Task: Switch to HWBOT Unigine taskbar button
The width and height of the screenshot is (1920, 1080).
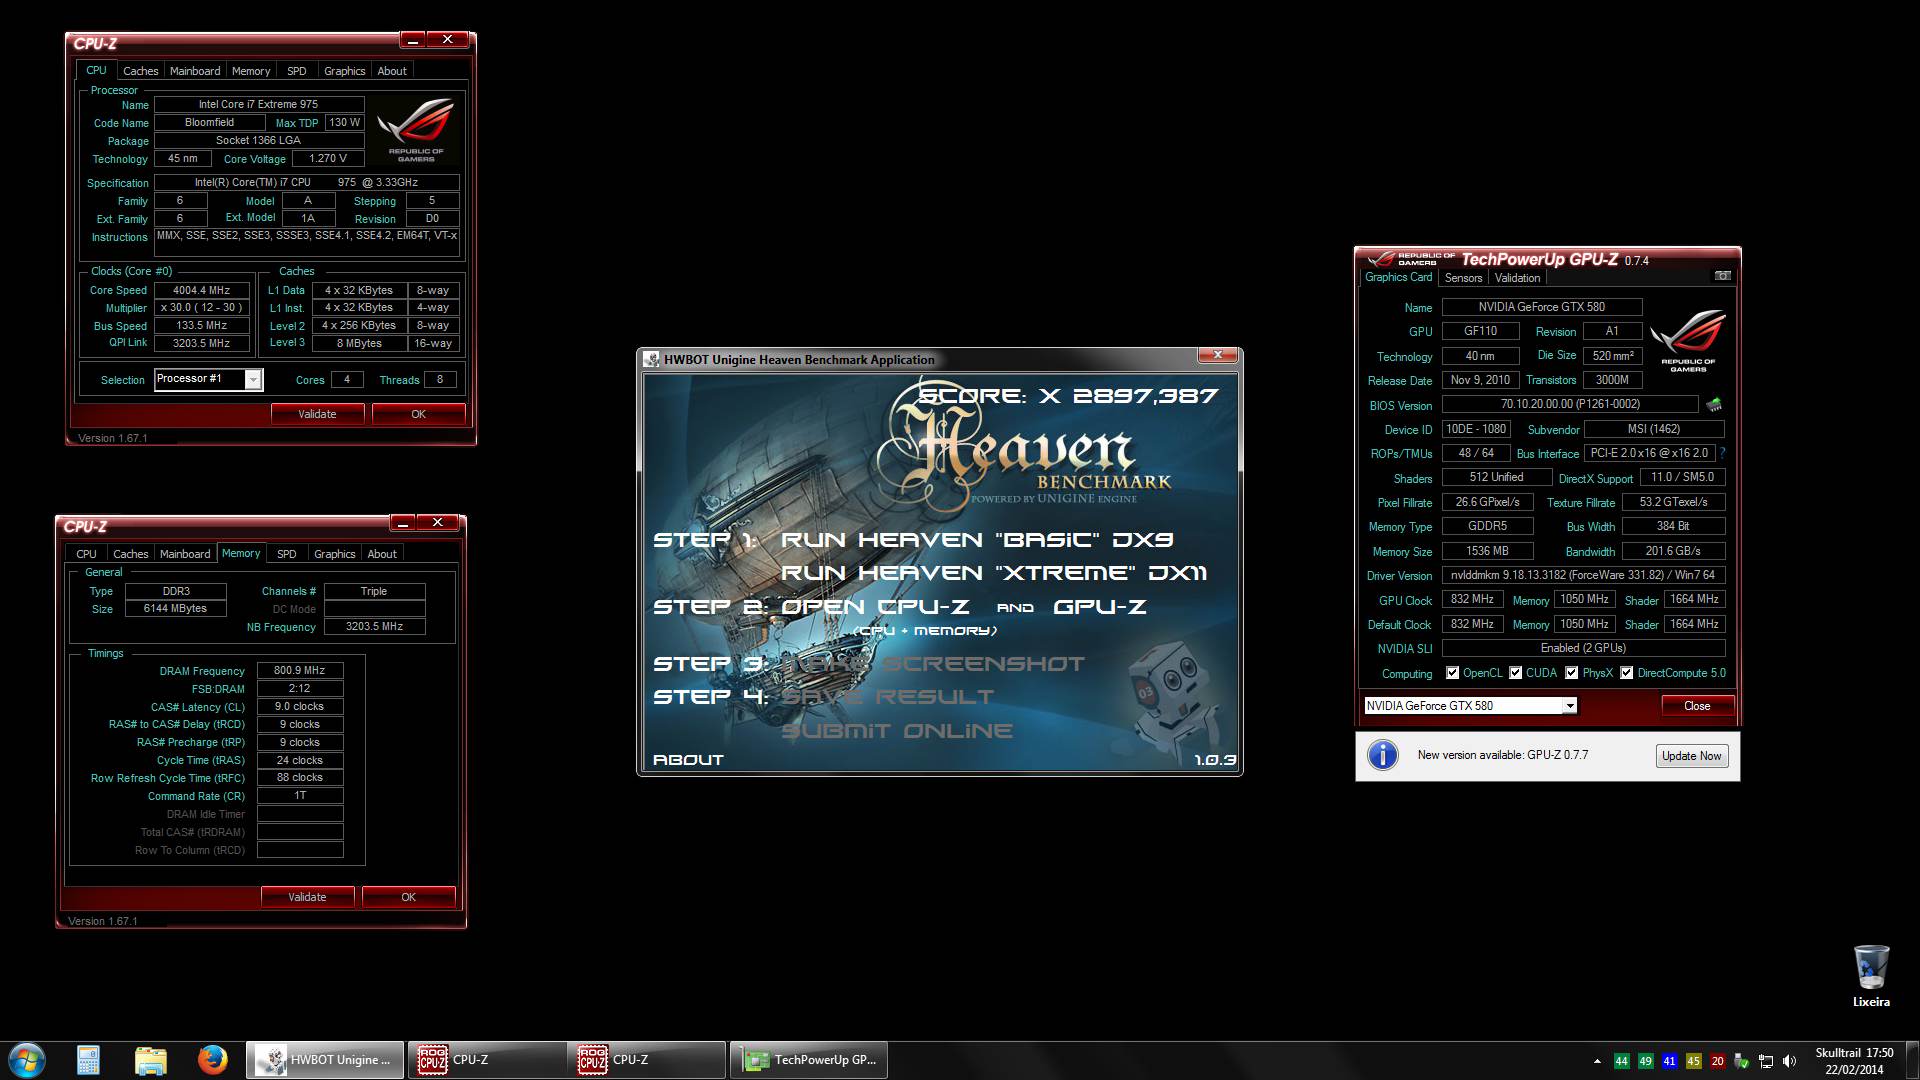Action: [x=325, y=1060]
